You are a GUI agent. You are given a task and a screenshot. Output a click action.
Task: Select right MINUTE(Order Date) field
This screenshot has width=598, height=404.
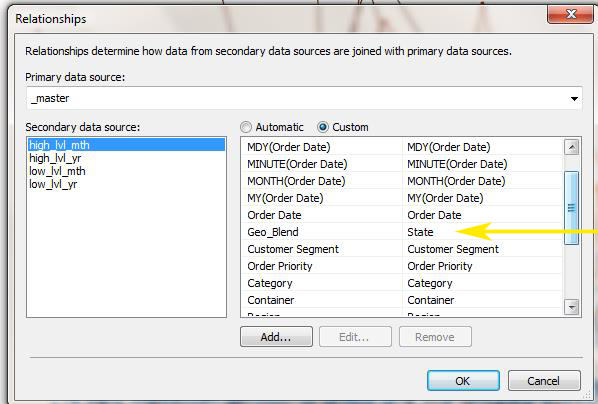[457, 164]
